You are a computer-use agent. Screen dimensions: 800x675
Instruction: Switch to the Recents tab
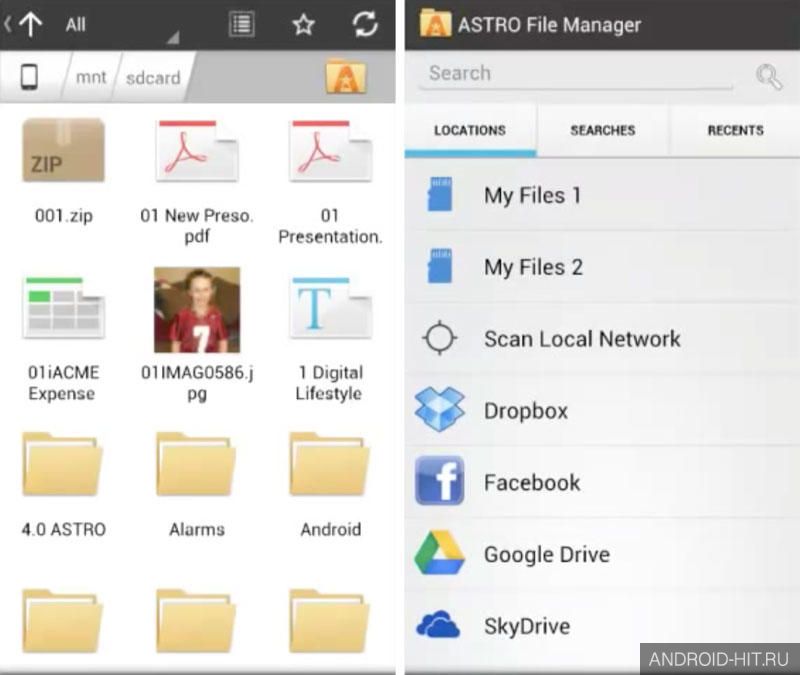point(735,131)
